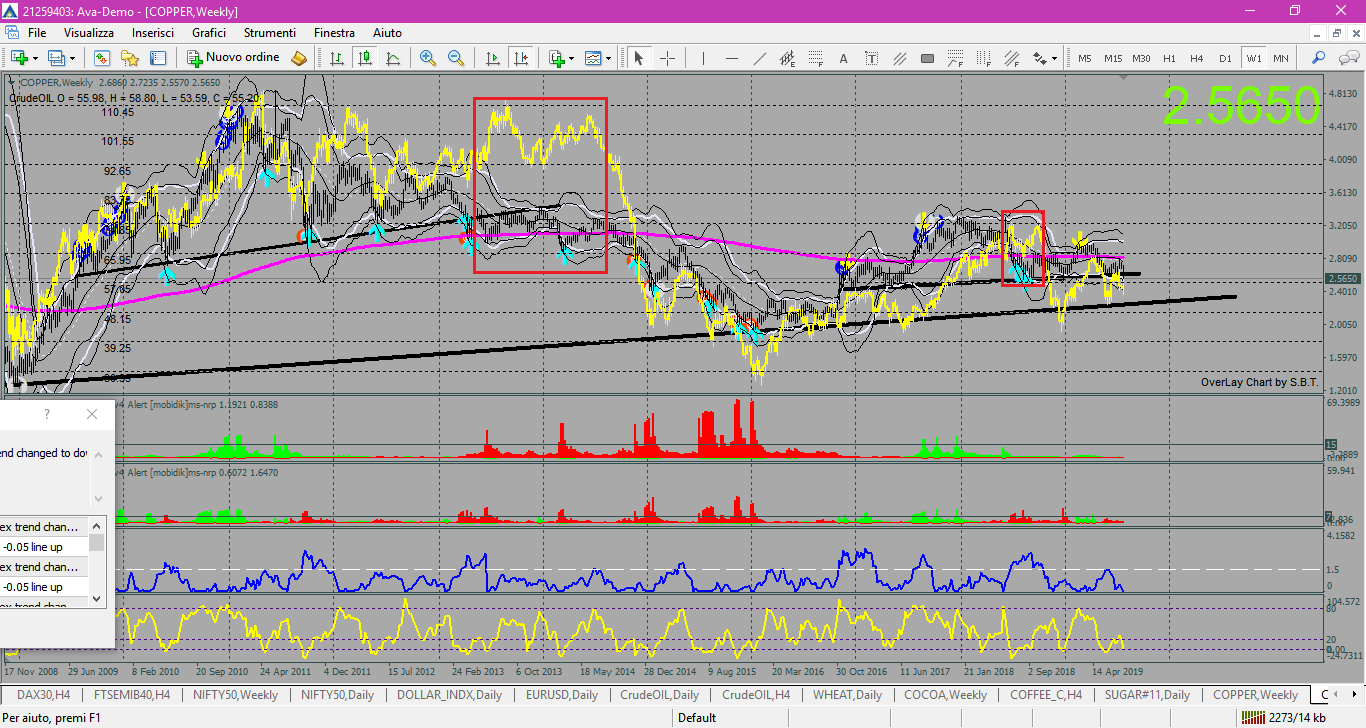Click the Nuovo ordine button

click(x=233, y=58)
